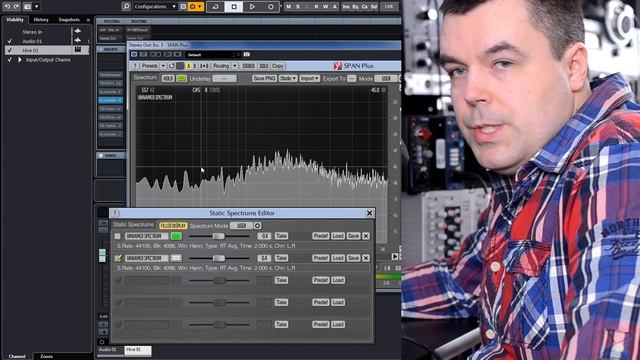
Task: Click the loop icon left of the stop button
Action: (216, 7)
